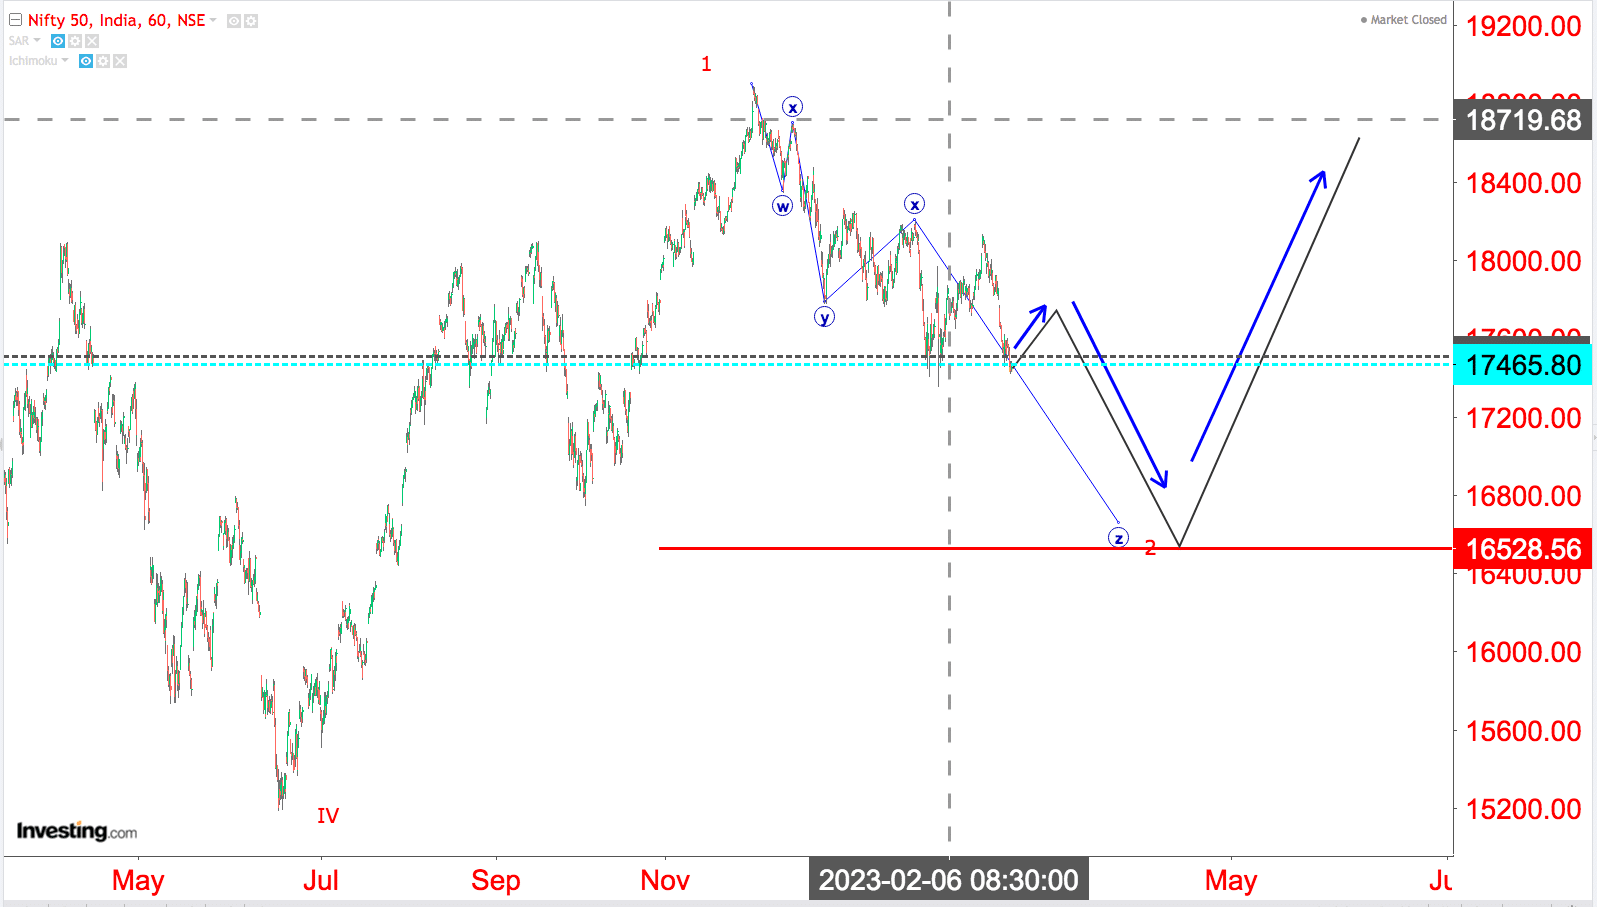
Task: Select the second circled x wave label
Action: 914,204
